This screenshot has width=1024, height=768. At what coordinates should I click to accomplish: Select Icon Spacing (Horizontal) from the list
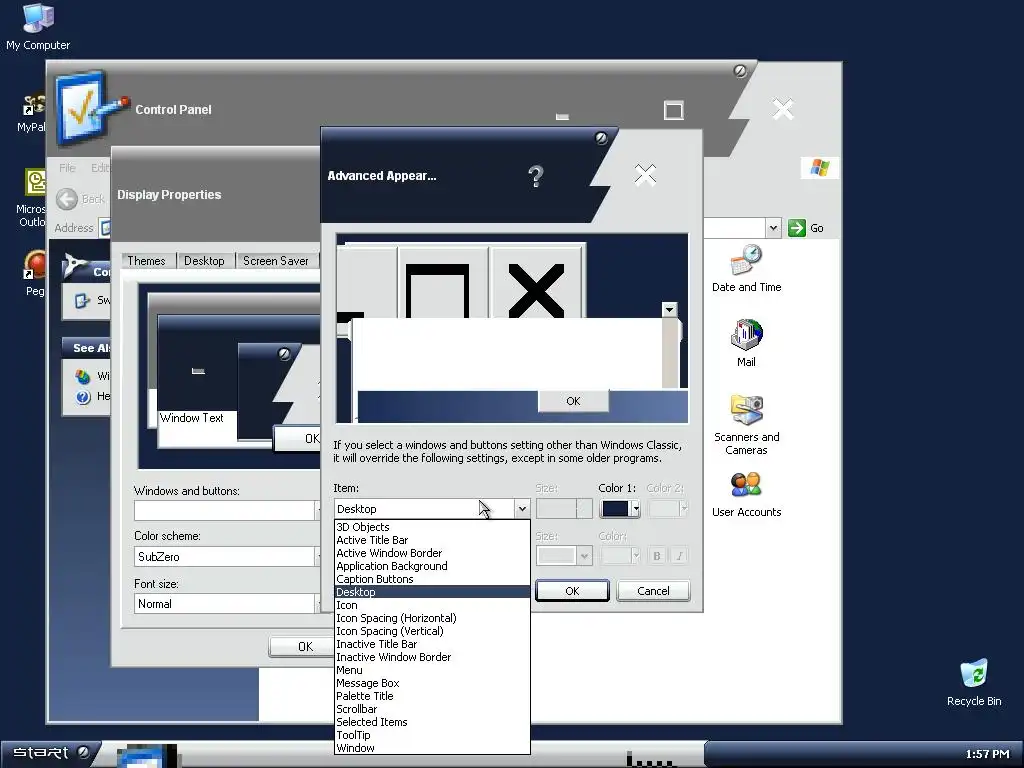point(432,618)
